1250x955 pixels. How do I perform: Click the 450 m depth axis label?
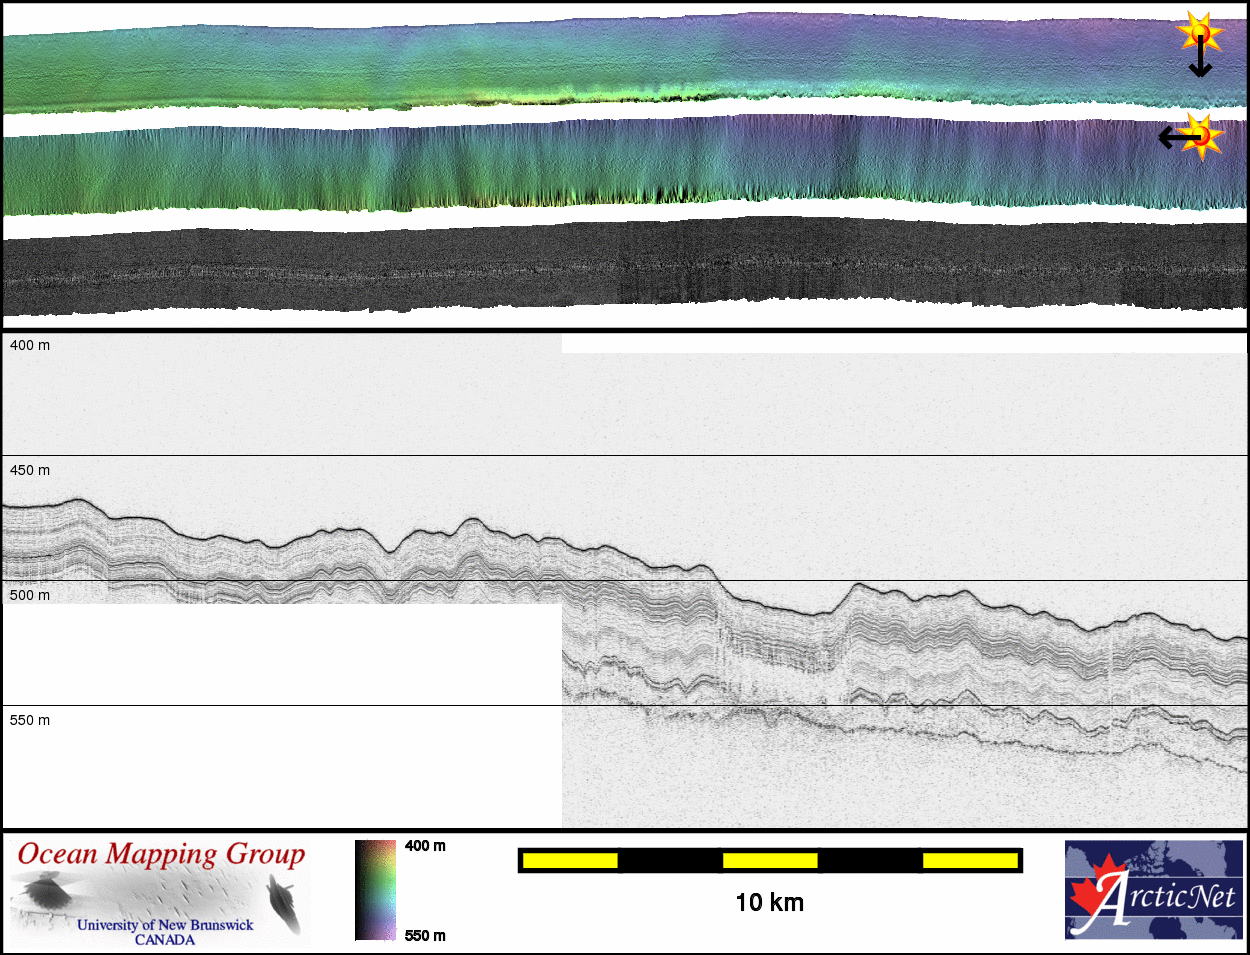(30, 470)
